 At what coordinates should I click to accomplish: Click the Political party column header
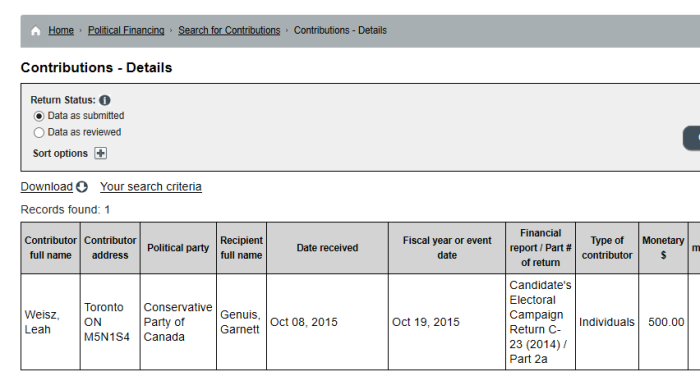[x=178, y=248]
